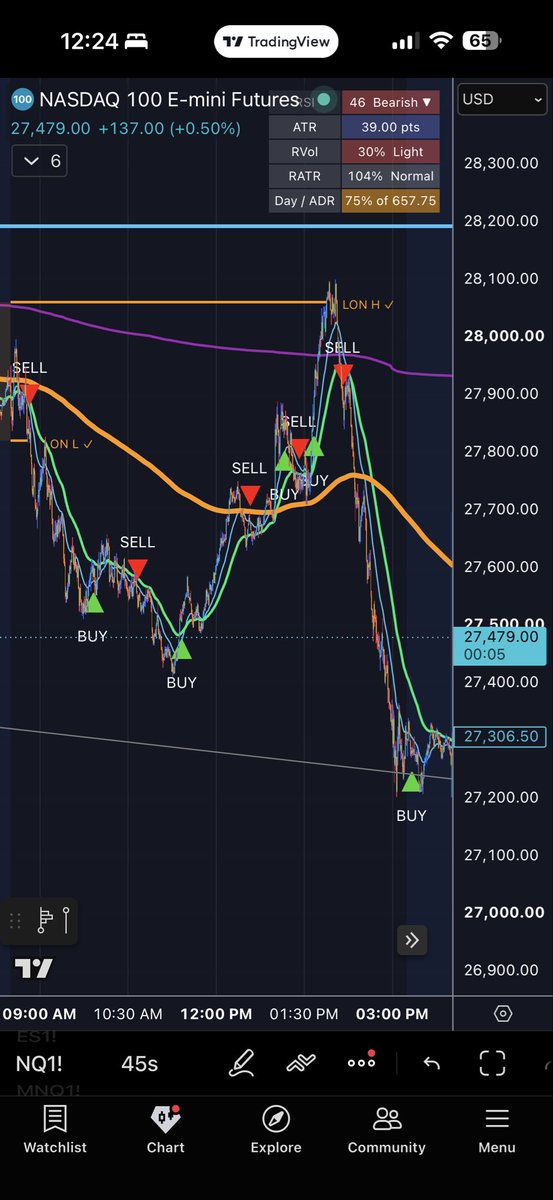Tap the 28,000.00 price axis label
The width and height of the screenshot is (553, 1200).
point(504,336)
